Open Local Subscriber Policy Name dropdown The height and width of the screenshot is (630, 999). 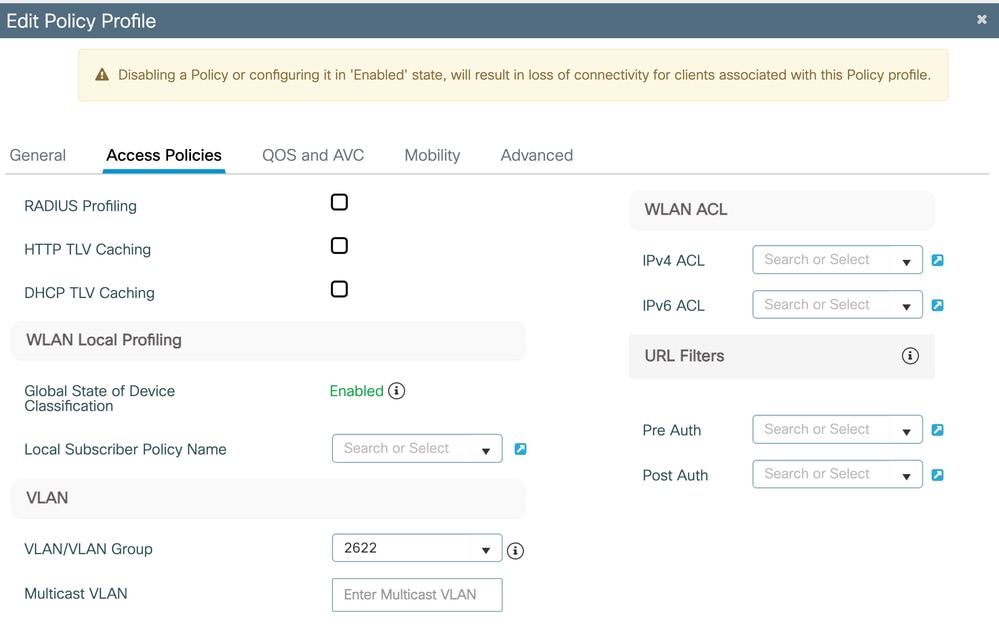tap(417, 448)
